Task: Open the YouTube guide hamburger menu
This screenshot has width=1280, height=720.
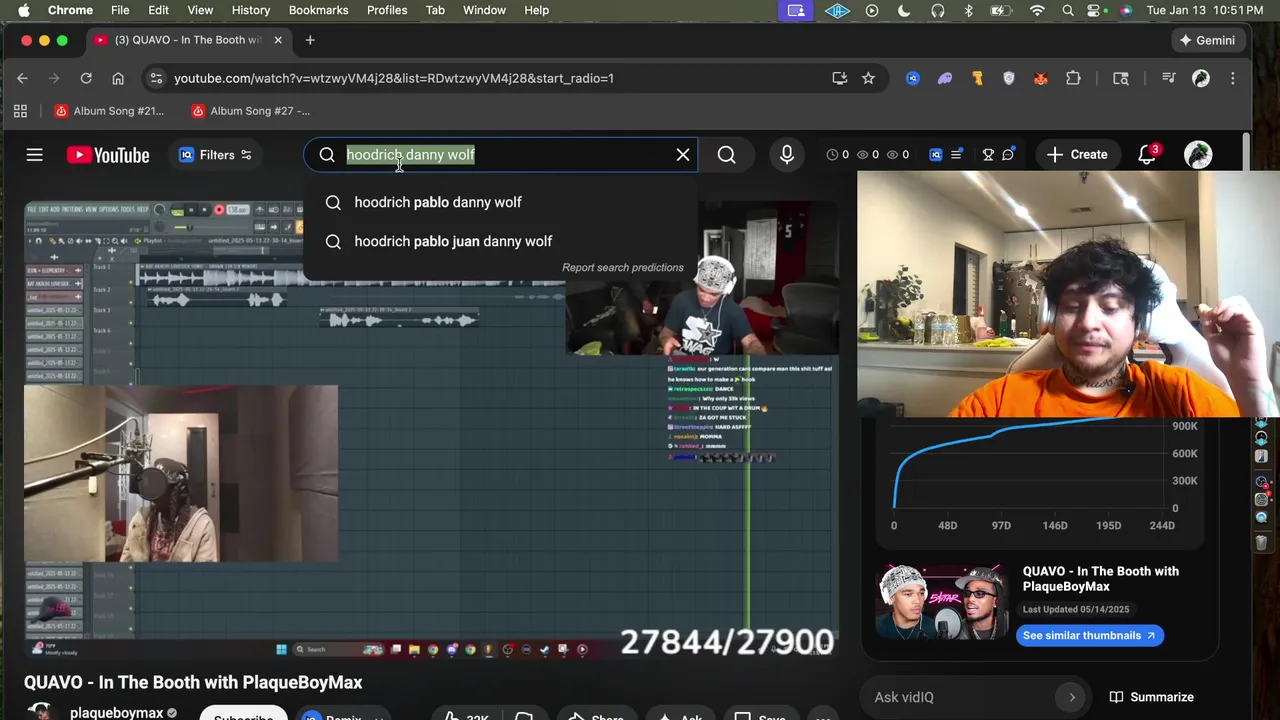Action: 34,155
